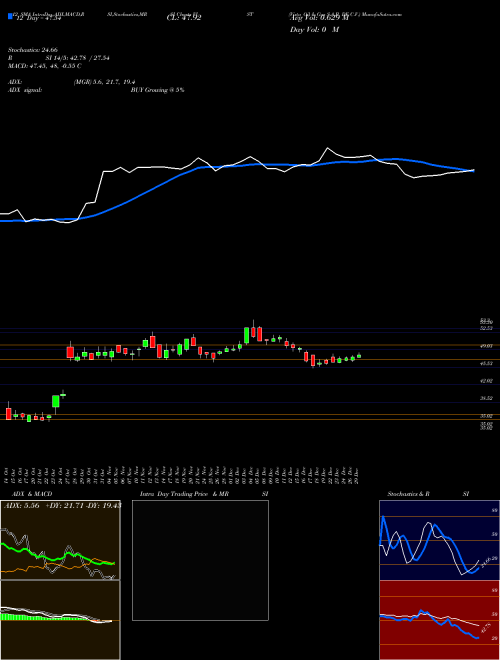This screenshot has height=660, width=500.
Task: Select the 'ADX: 5.56 +DY: 21.71 -DY: 19.43' readout
Action: pos(62,505)
